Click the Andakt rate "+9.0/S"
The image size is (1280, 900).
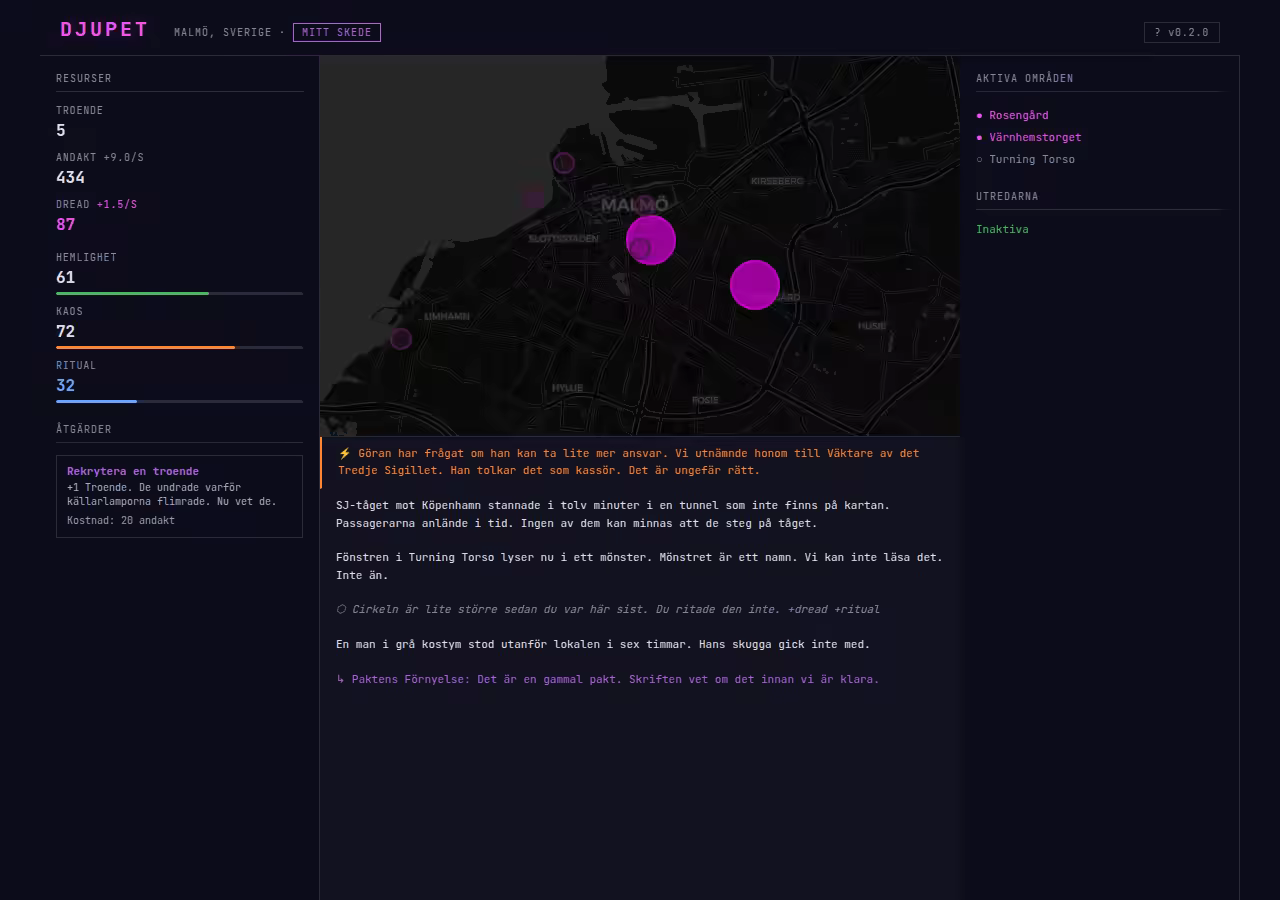124,157
